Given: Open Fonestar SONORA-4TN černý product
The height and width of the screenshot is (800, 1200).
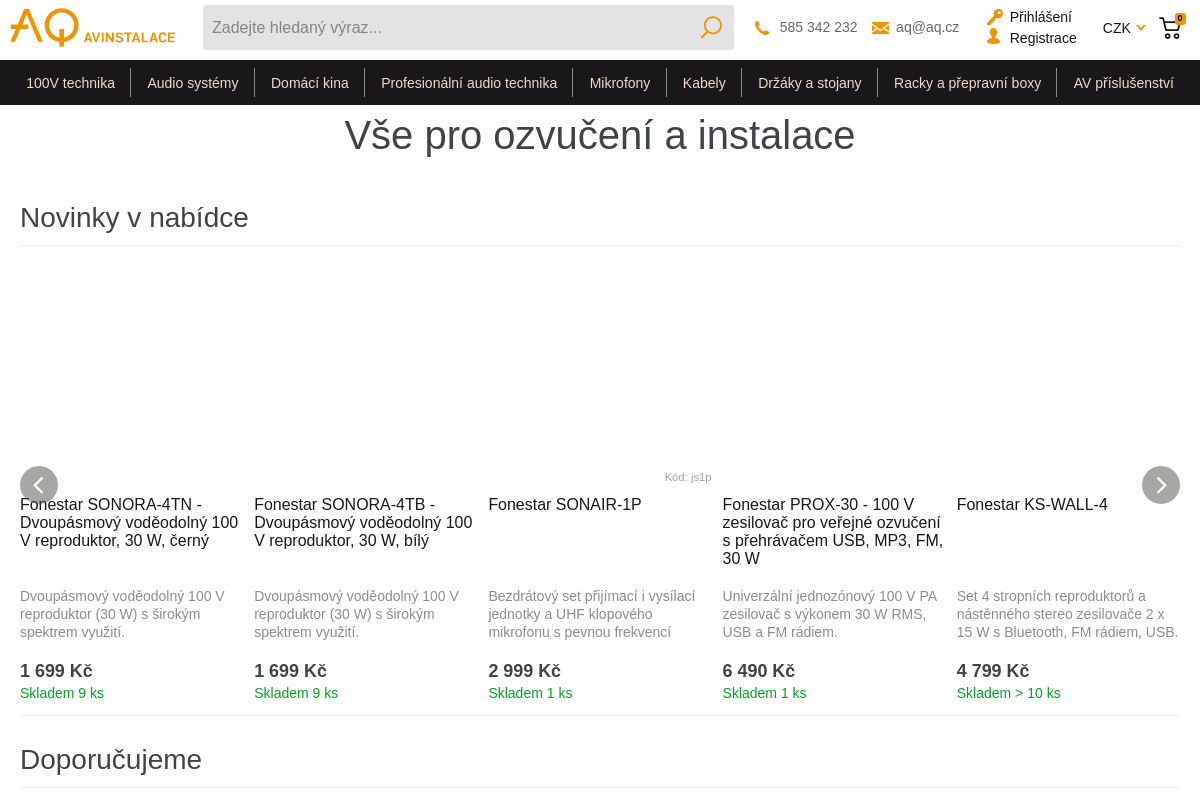Looking at the screenshot, I should [x=129, y=523].
